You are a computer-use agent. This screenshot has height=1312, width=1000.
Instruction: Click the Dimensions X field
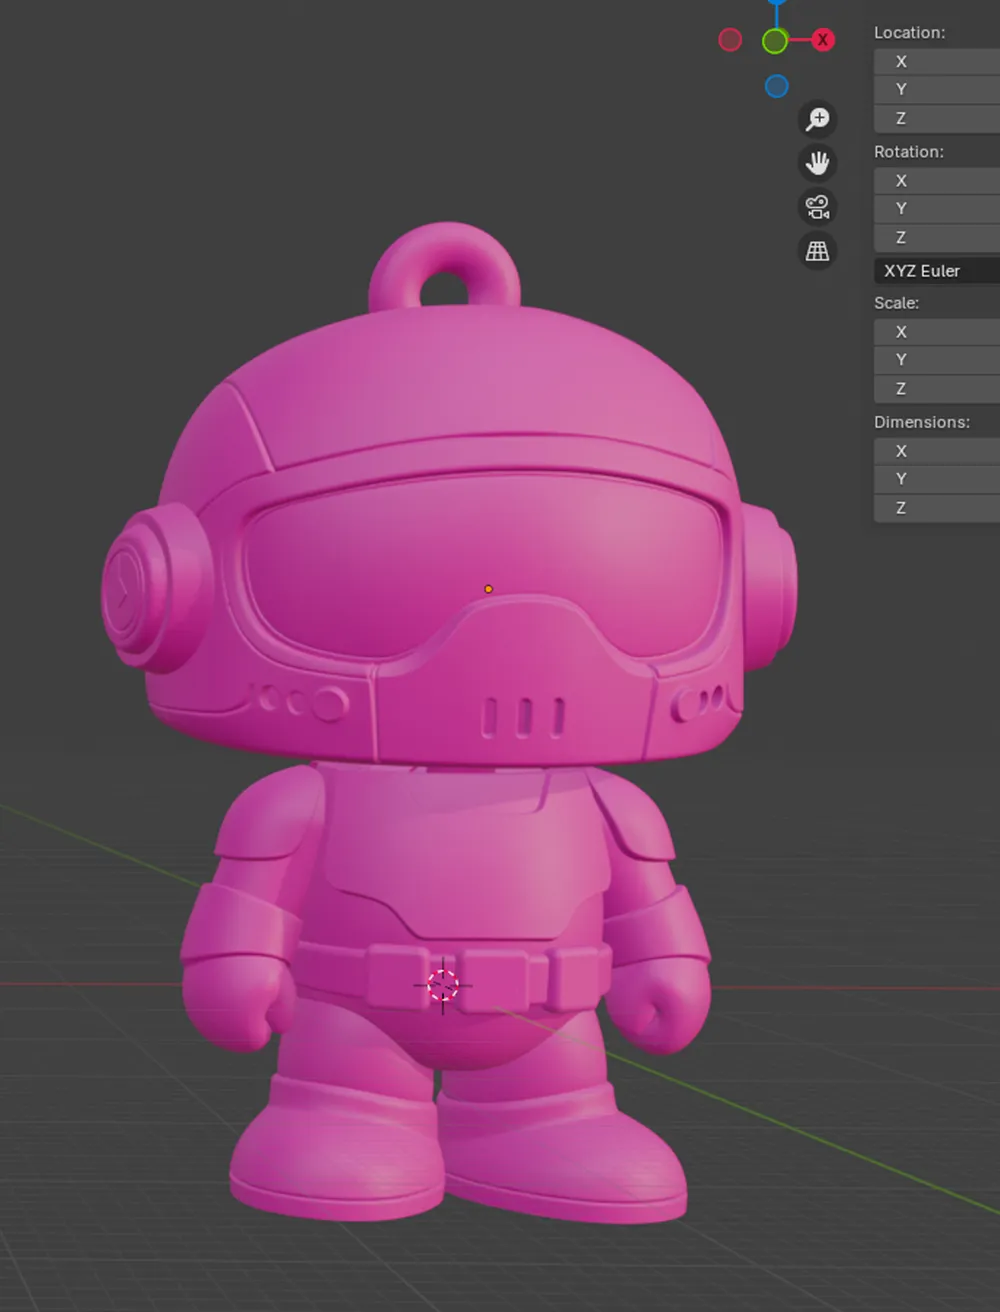point(937,451)
